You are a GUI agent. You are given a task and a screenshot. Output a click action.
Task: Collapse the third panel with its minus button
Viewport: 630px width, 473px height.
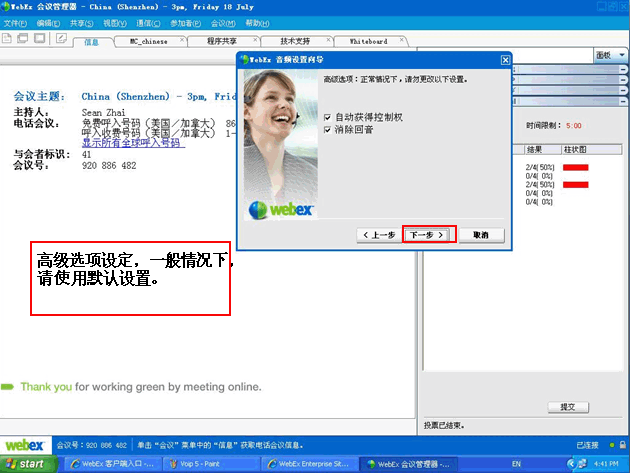point(623,90)
